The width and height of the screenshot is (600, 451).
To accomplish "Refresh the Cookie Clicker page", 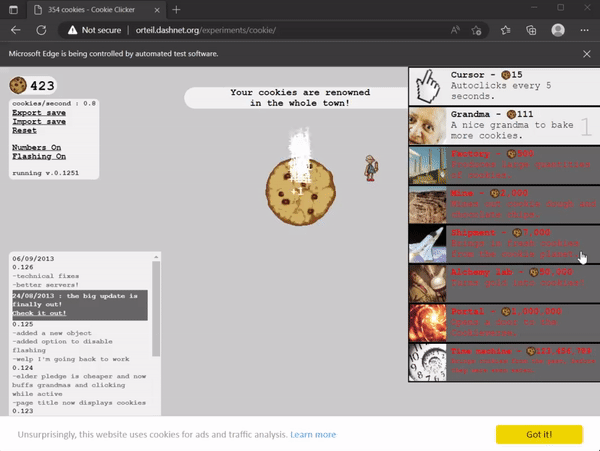I will 41,30.
